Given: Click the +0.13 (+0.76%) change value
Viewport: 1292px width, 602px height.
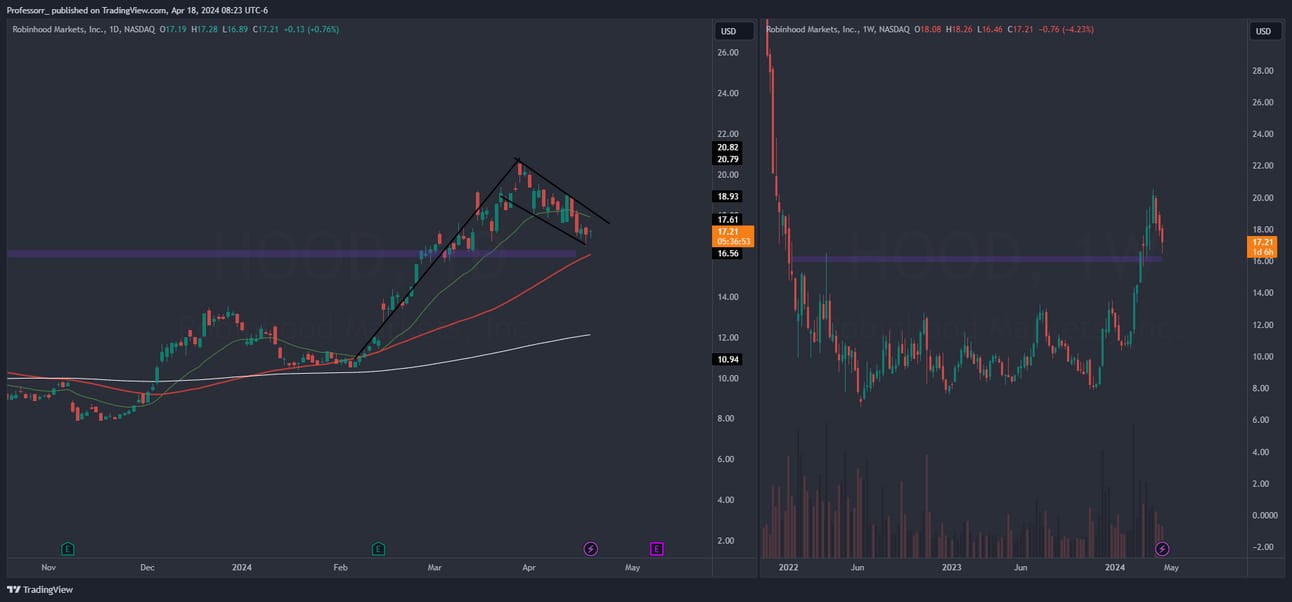Looking at the screenshot, I should 311,29.
